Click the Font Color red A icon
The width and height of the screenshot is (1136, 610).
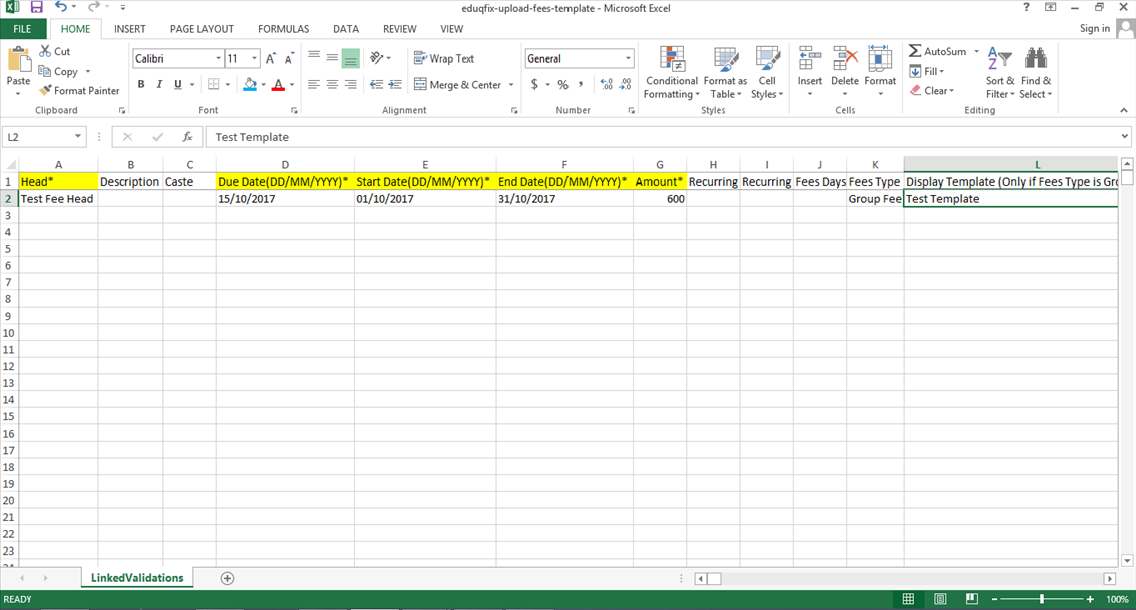(x=278, y=84)
